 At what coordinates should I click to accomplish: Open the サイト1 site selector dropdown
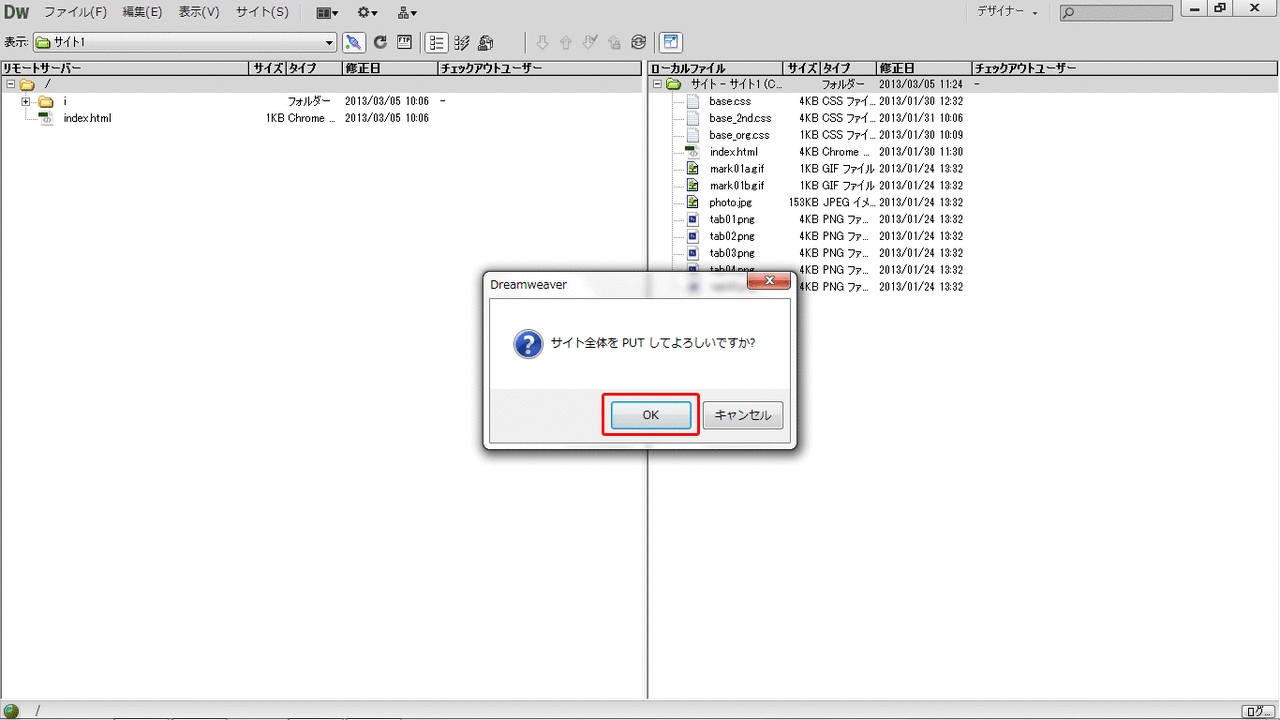point(185,42)
